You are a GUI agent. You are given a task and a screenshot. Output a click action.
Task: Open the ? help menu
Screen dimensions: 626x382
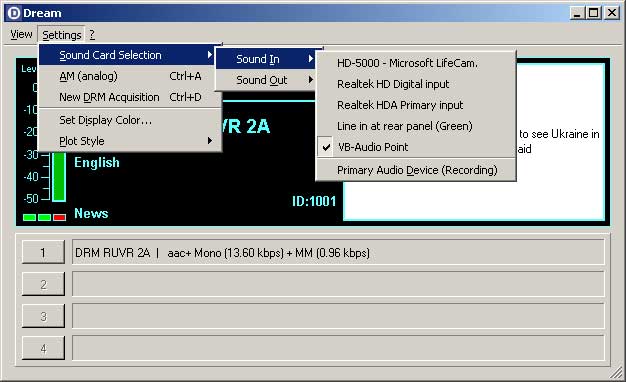[92, 35]
